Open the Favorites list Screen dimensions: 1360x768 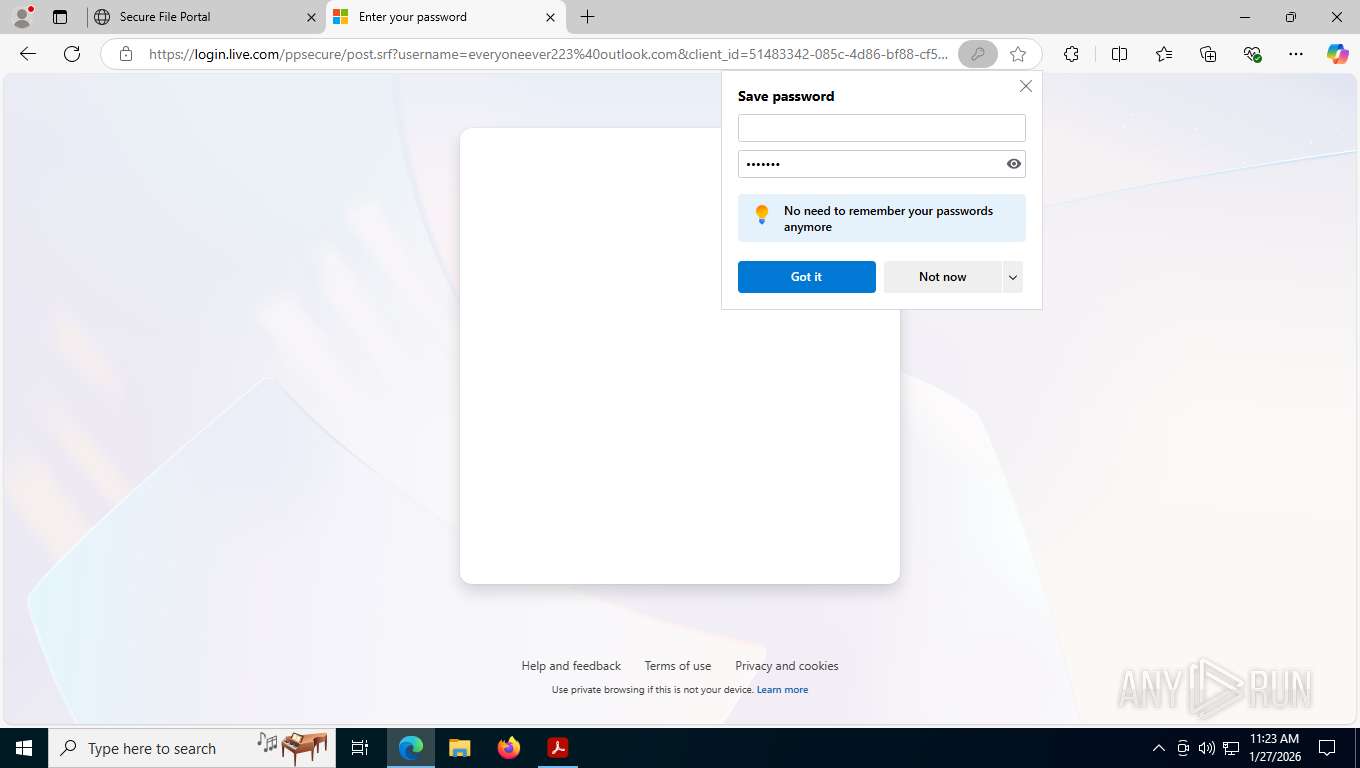click(1164, 54)
